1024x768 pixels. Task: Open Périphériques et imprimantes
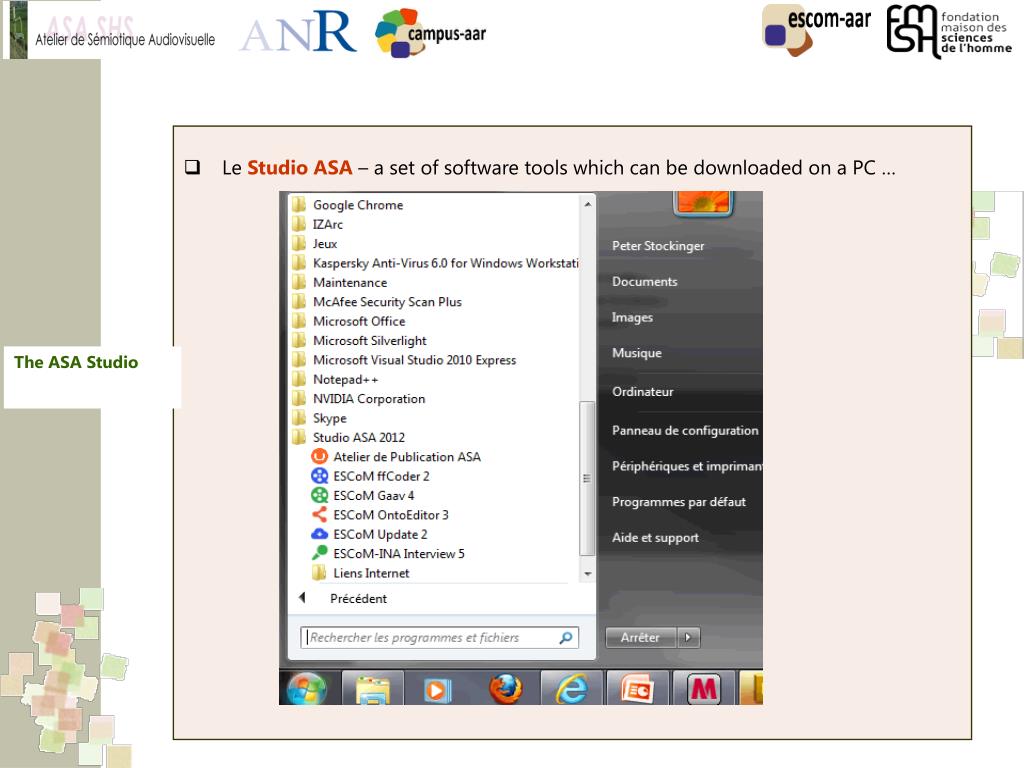[x=686, y=466]
